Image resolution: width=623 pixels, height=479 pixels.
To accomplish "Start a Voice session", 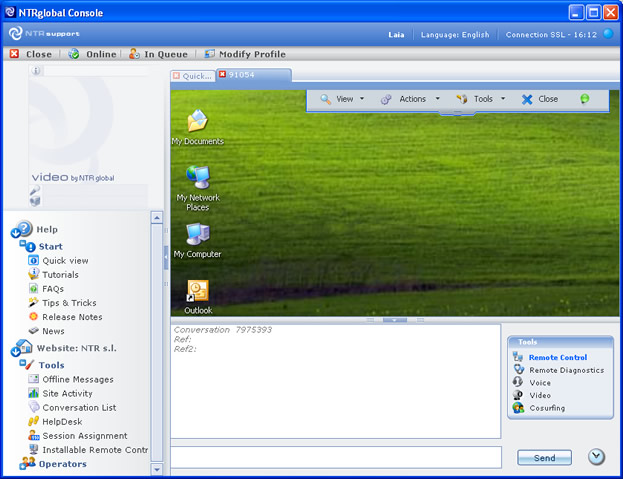I will (540, 382).
